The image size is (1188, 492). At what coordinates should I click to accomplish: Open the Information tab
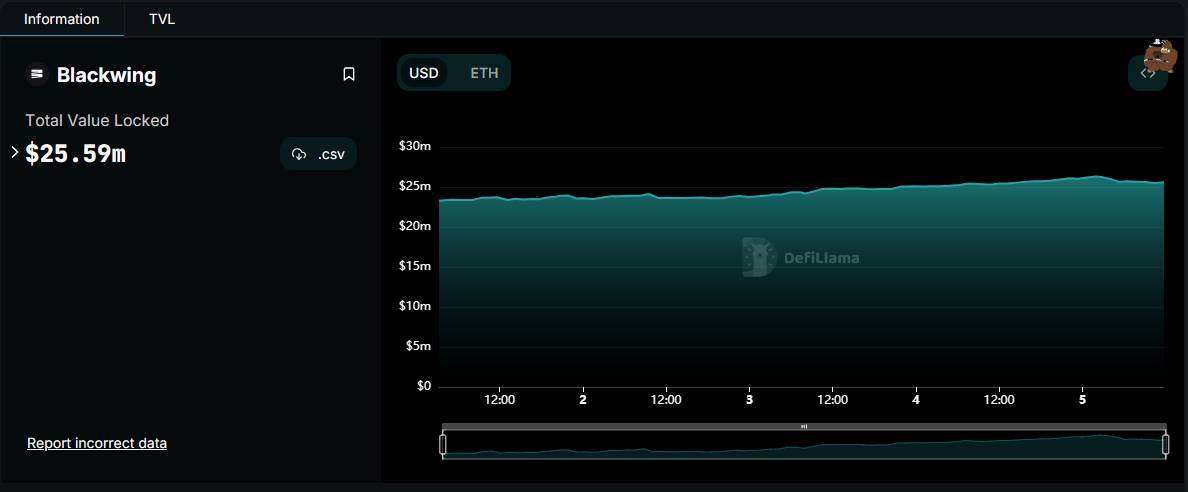pyautogui.click(x=61, y=19)
